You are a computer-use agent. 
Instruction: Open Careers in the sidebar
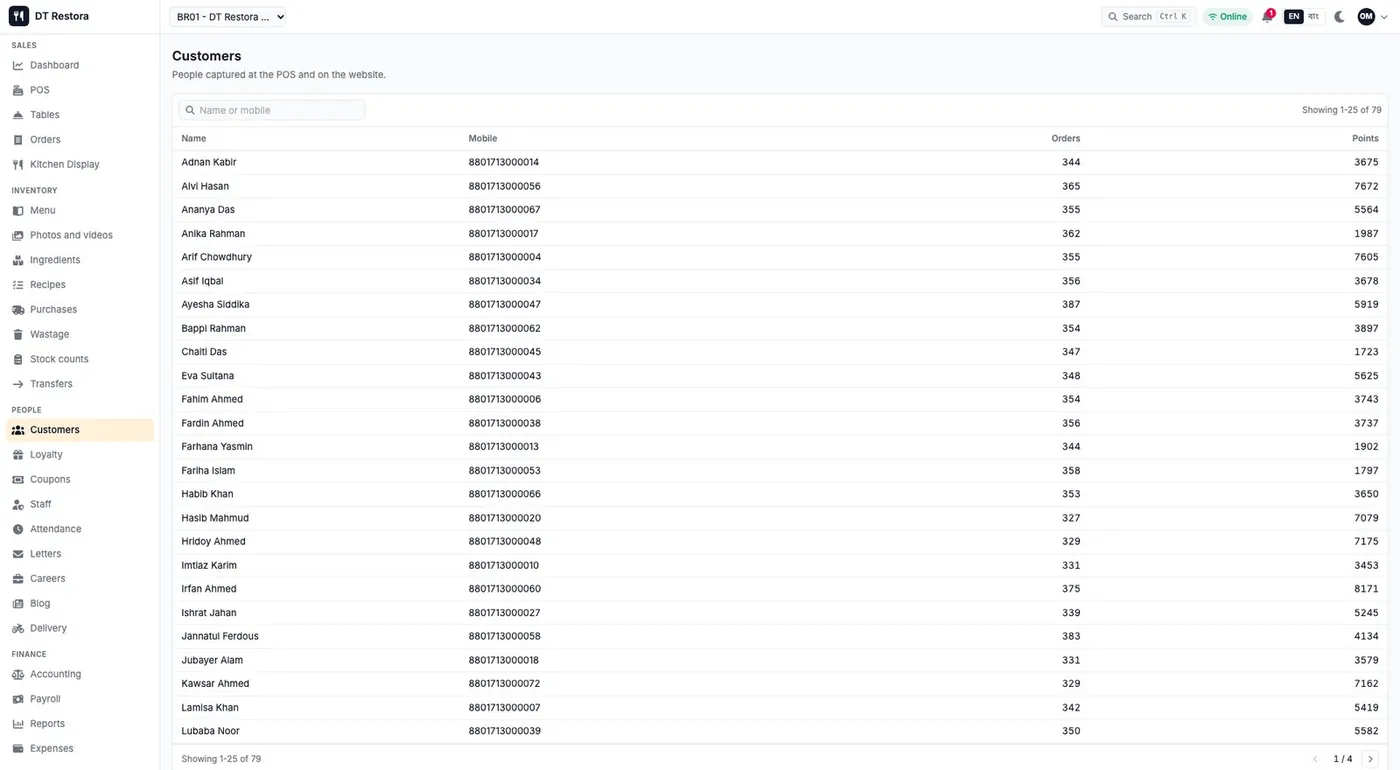(80, 578)
